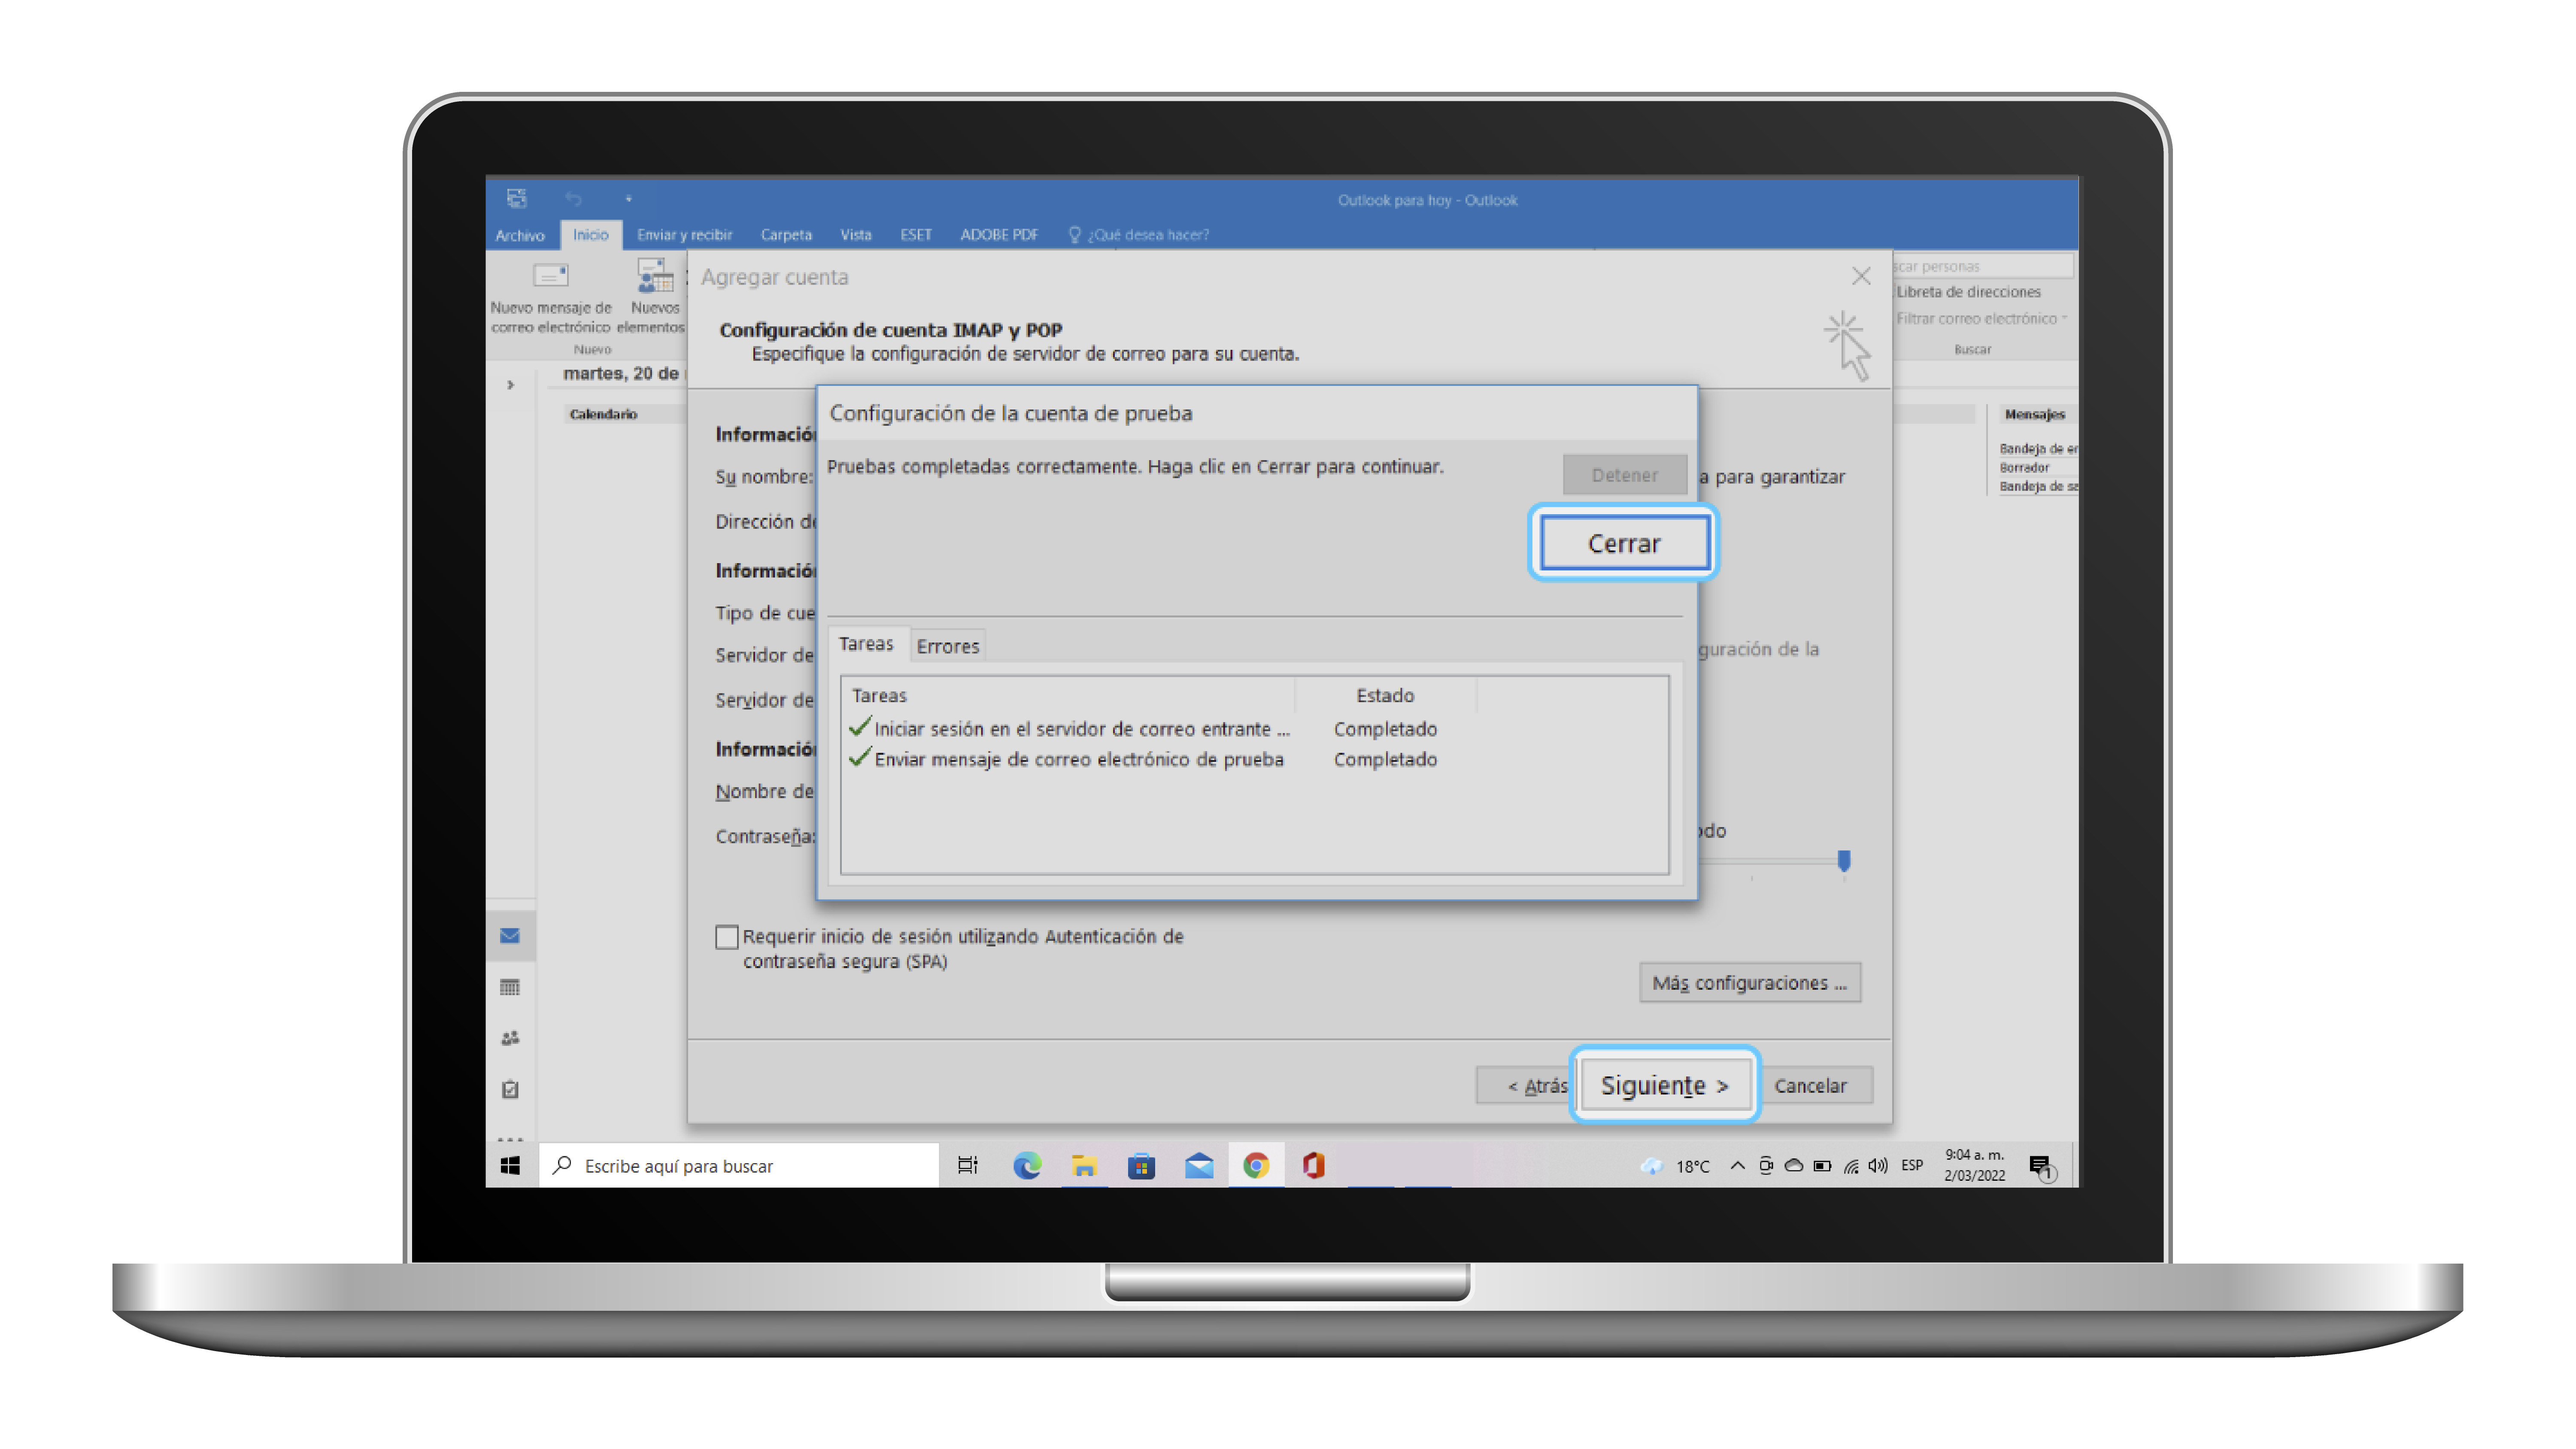Screen dimensions: 2576x1449
Task: Open the Archivo ribbon tab
Action: point(520,235)
